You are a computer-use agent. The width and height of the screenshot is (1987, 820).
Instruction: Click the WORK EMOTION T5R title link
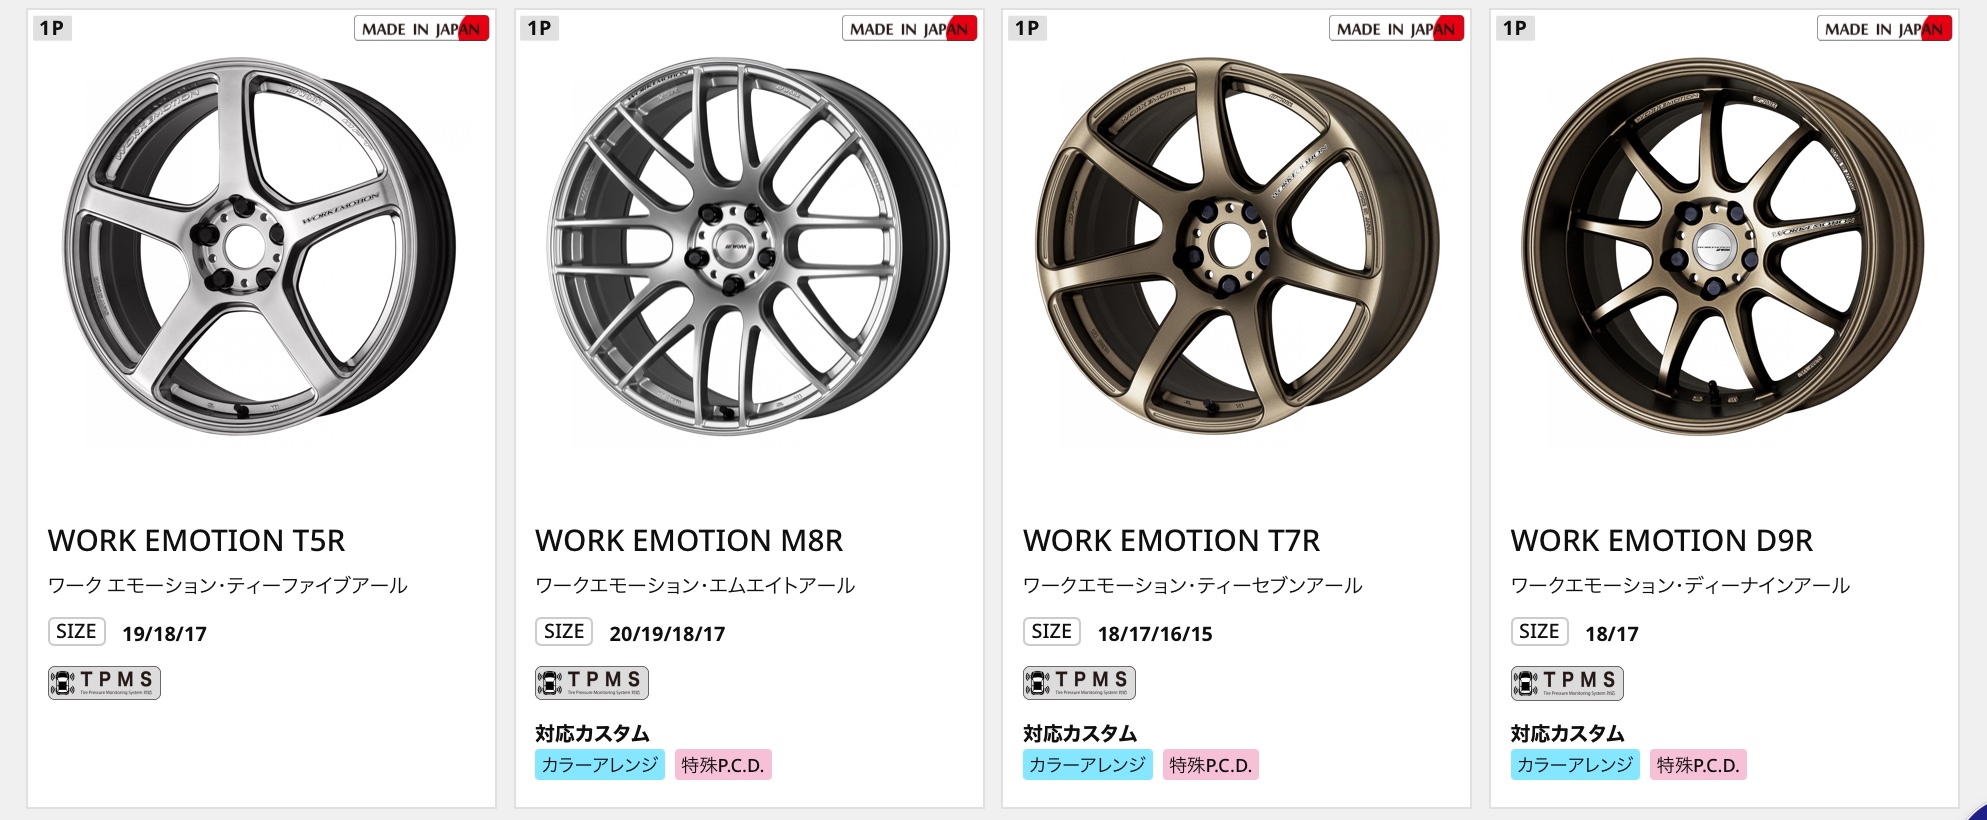[196, 541]
